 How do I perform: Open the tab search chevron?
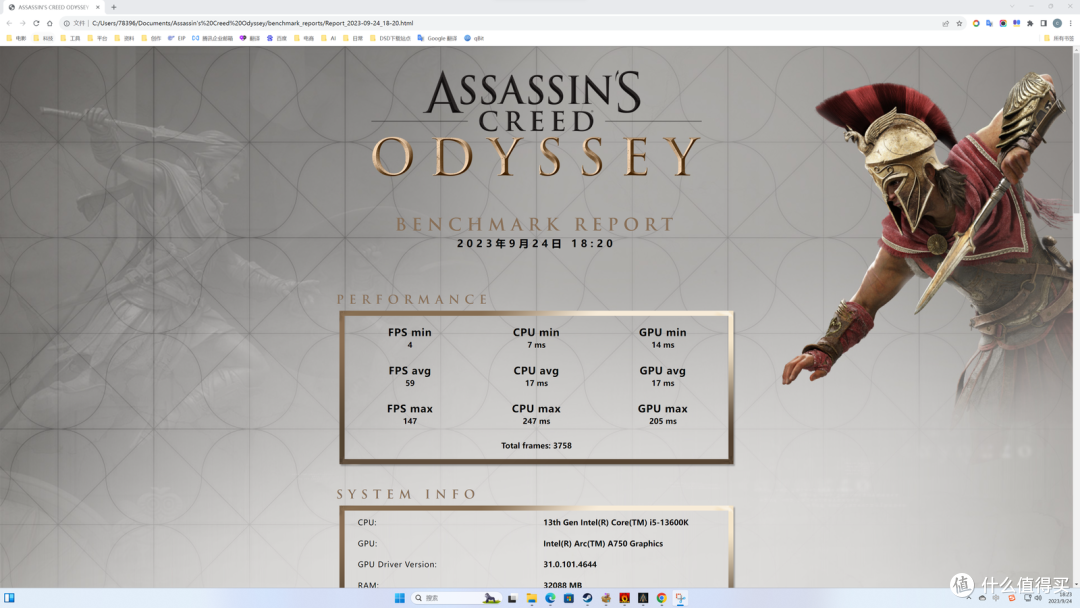[1012, 6]
